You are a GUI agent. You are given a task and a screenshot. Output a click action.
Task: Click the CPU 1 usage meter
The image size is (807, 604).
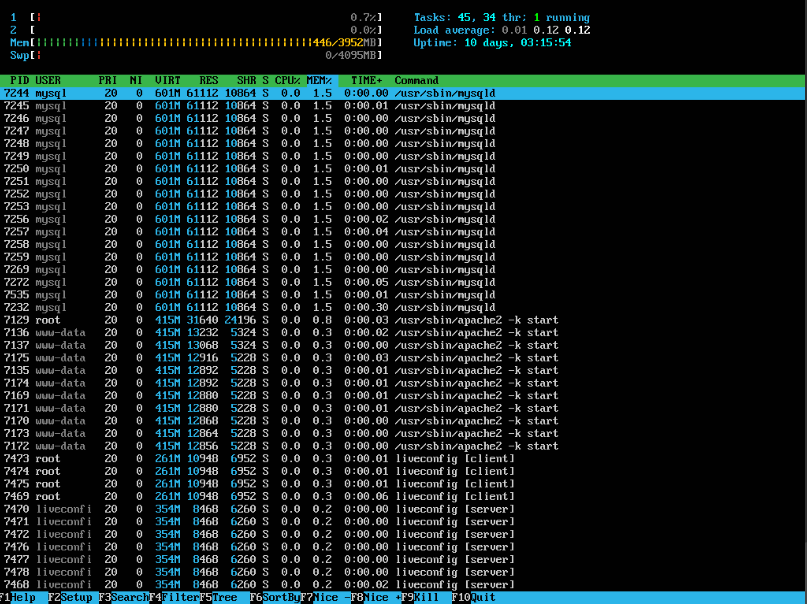[196, 17]
